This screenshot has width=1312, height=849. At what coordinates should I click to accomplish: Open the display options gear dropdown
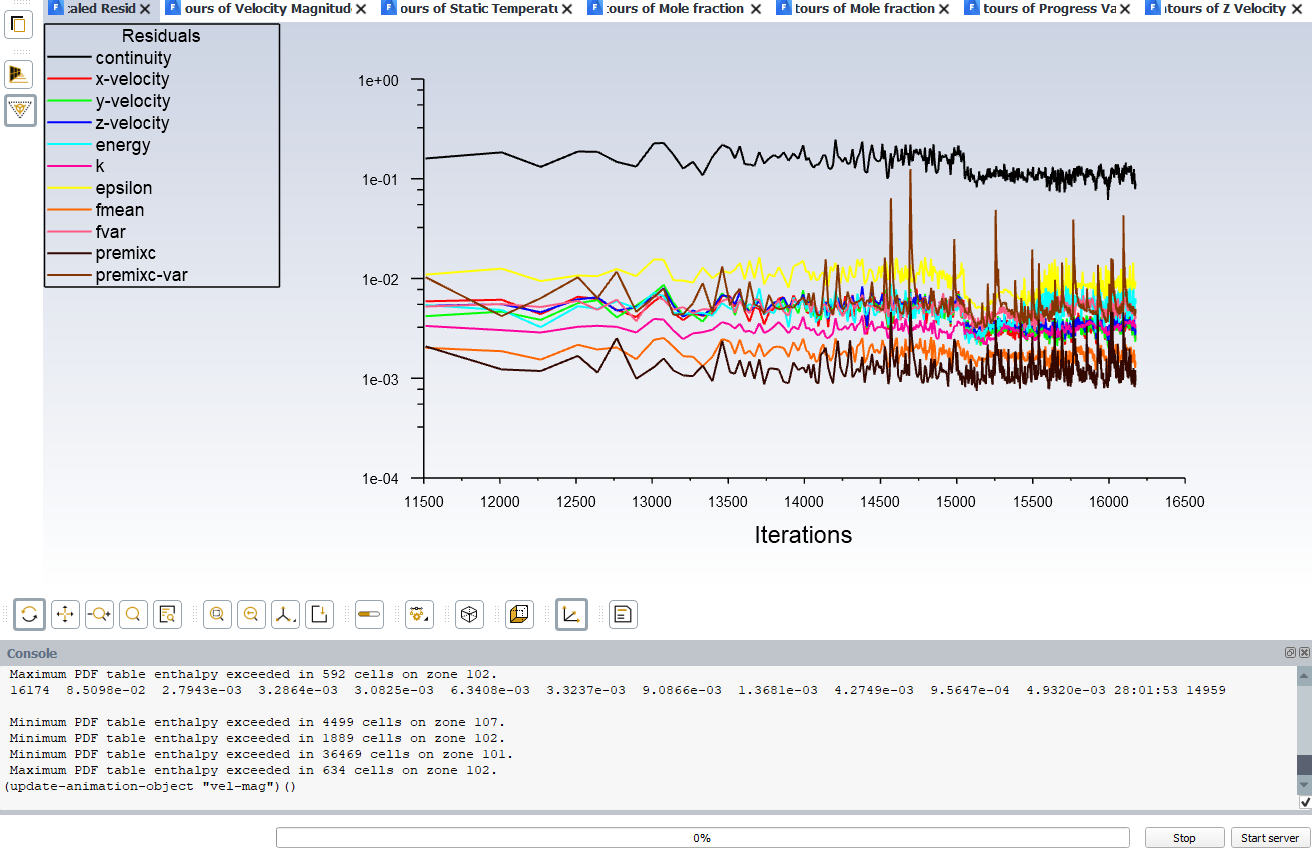[x=419, y=614]
